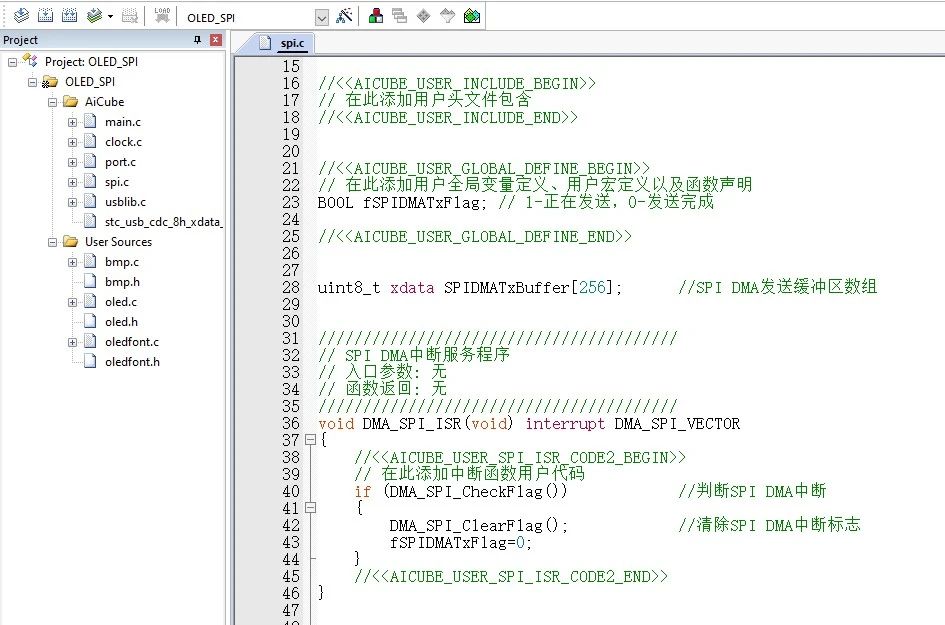
Task: Expand the usblib.c tree node
Action: coord(72,202)
